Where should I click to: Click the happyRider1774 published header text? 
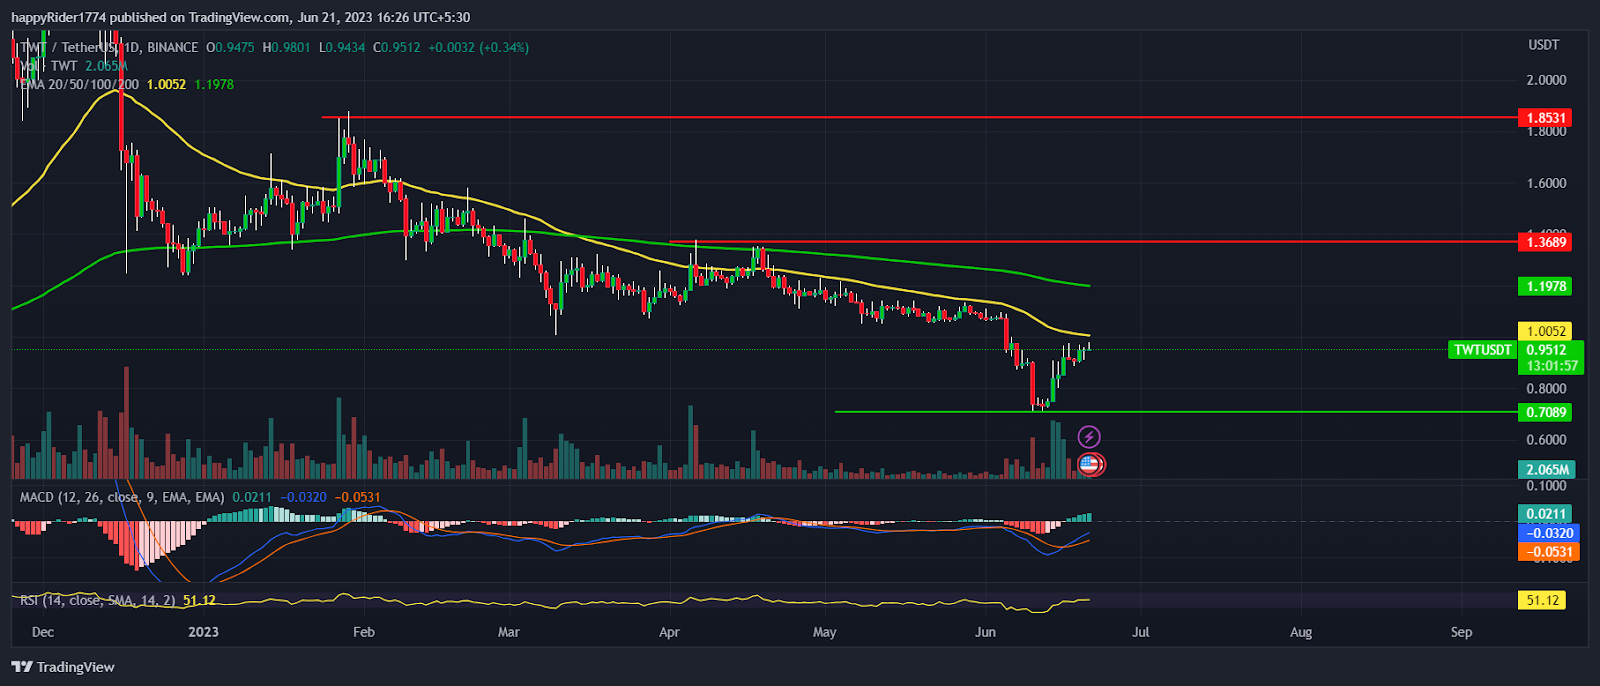(240, 17)
